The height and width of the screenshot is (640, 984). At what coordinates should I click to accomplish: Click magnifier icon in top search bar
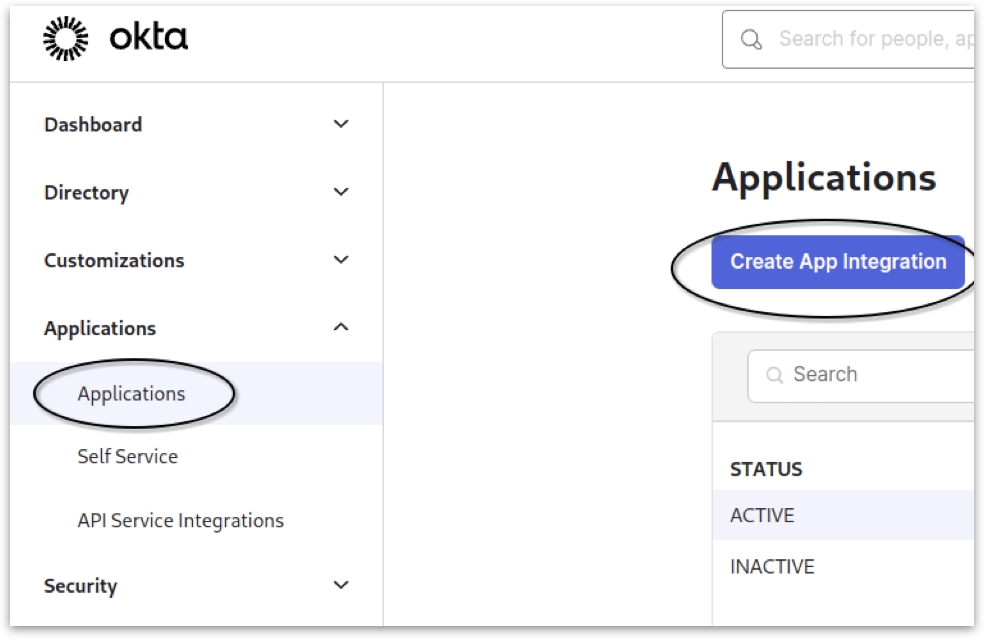point(751,39)
